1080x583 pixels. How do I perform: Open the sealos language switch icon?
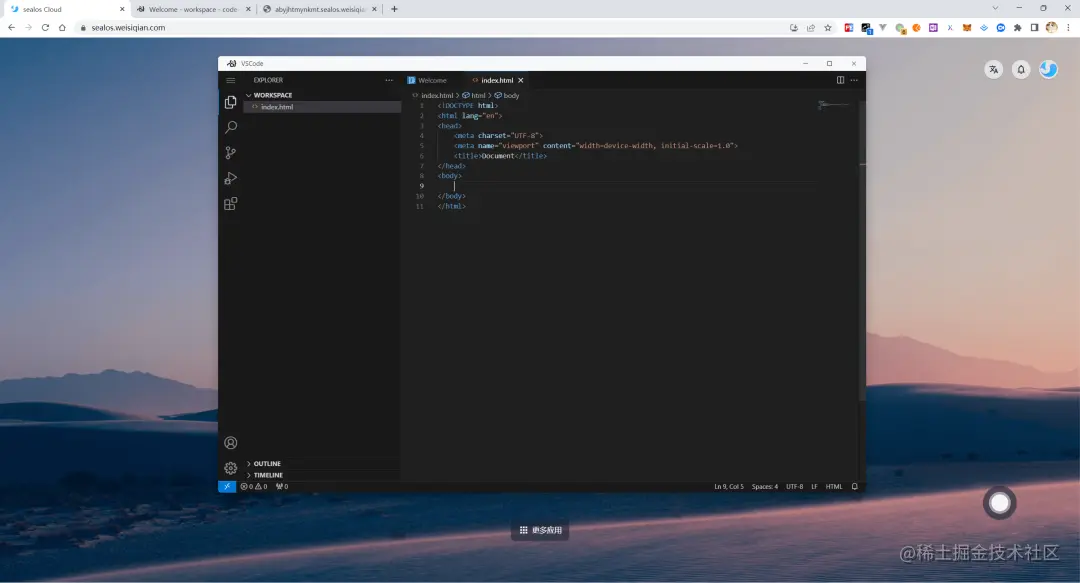[993, 70]
